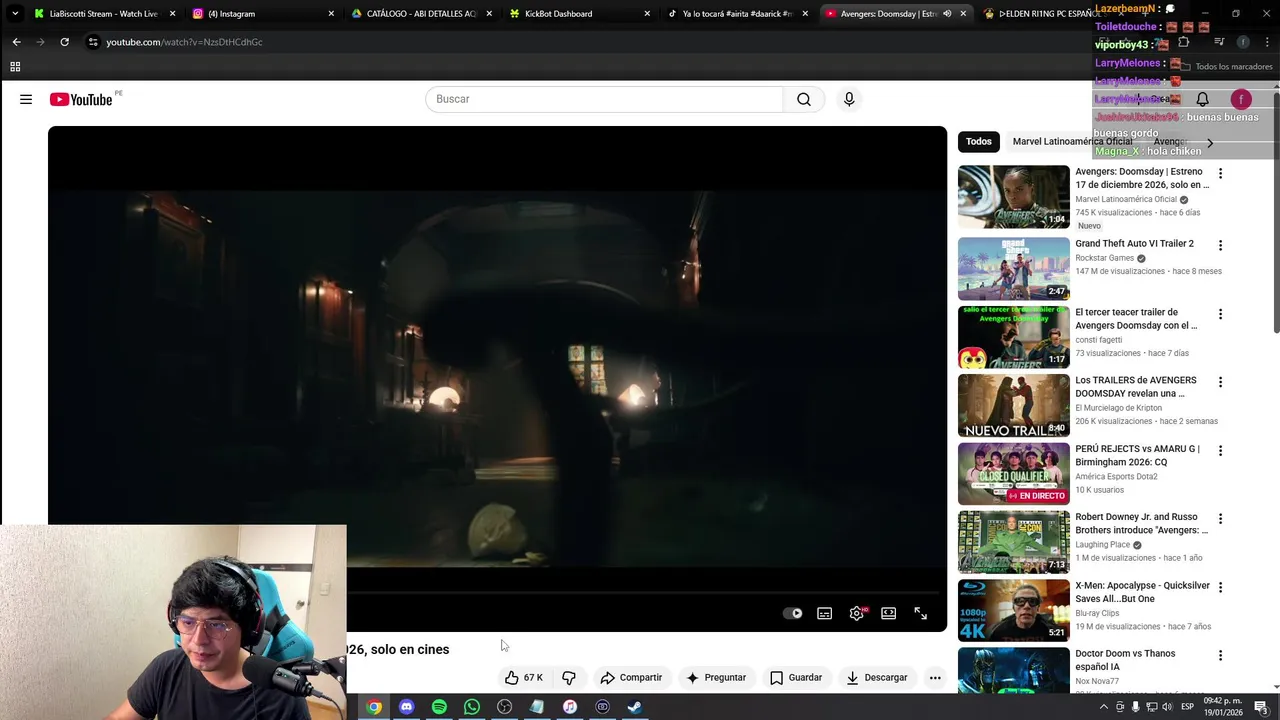
Task: Open OBS Studio from the taskbar
Action: (504, 707)
